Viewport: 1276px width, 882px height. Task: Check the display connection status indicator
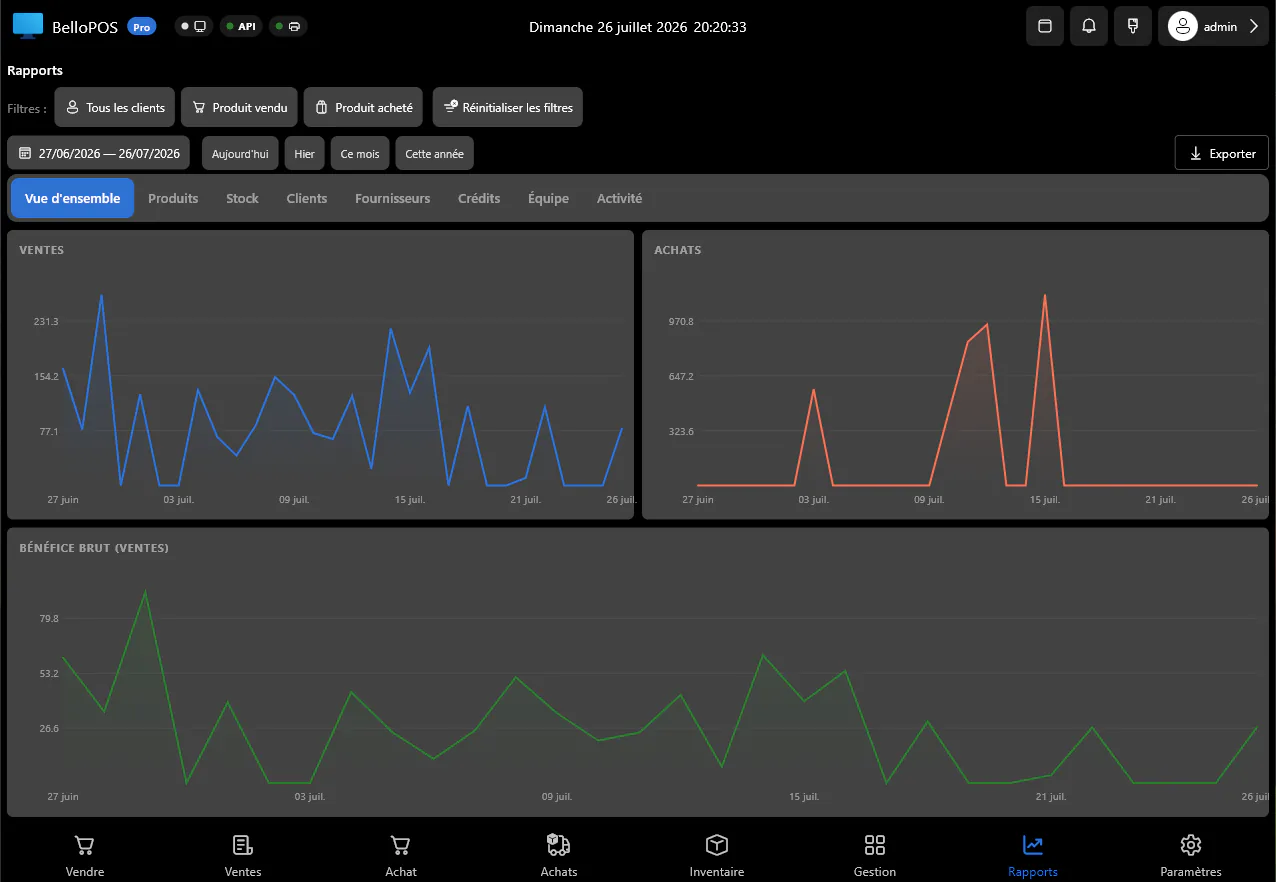[194, 26]
